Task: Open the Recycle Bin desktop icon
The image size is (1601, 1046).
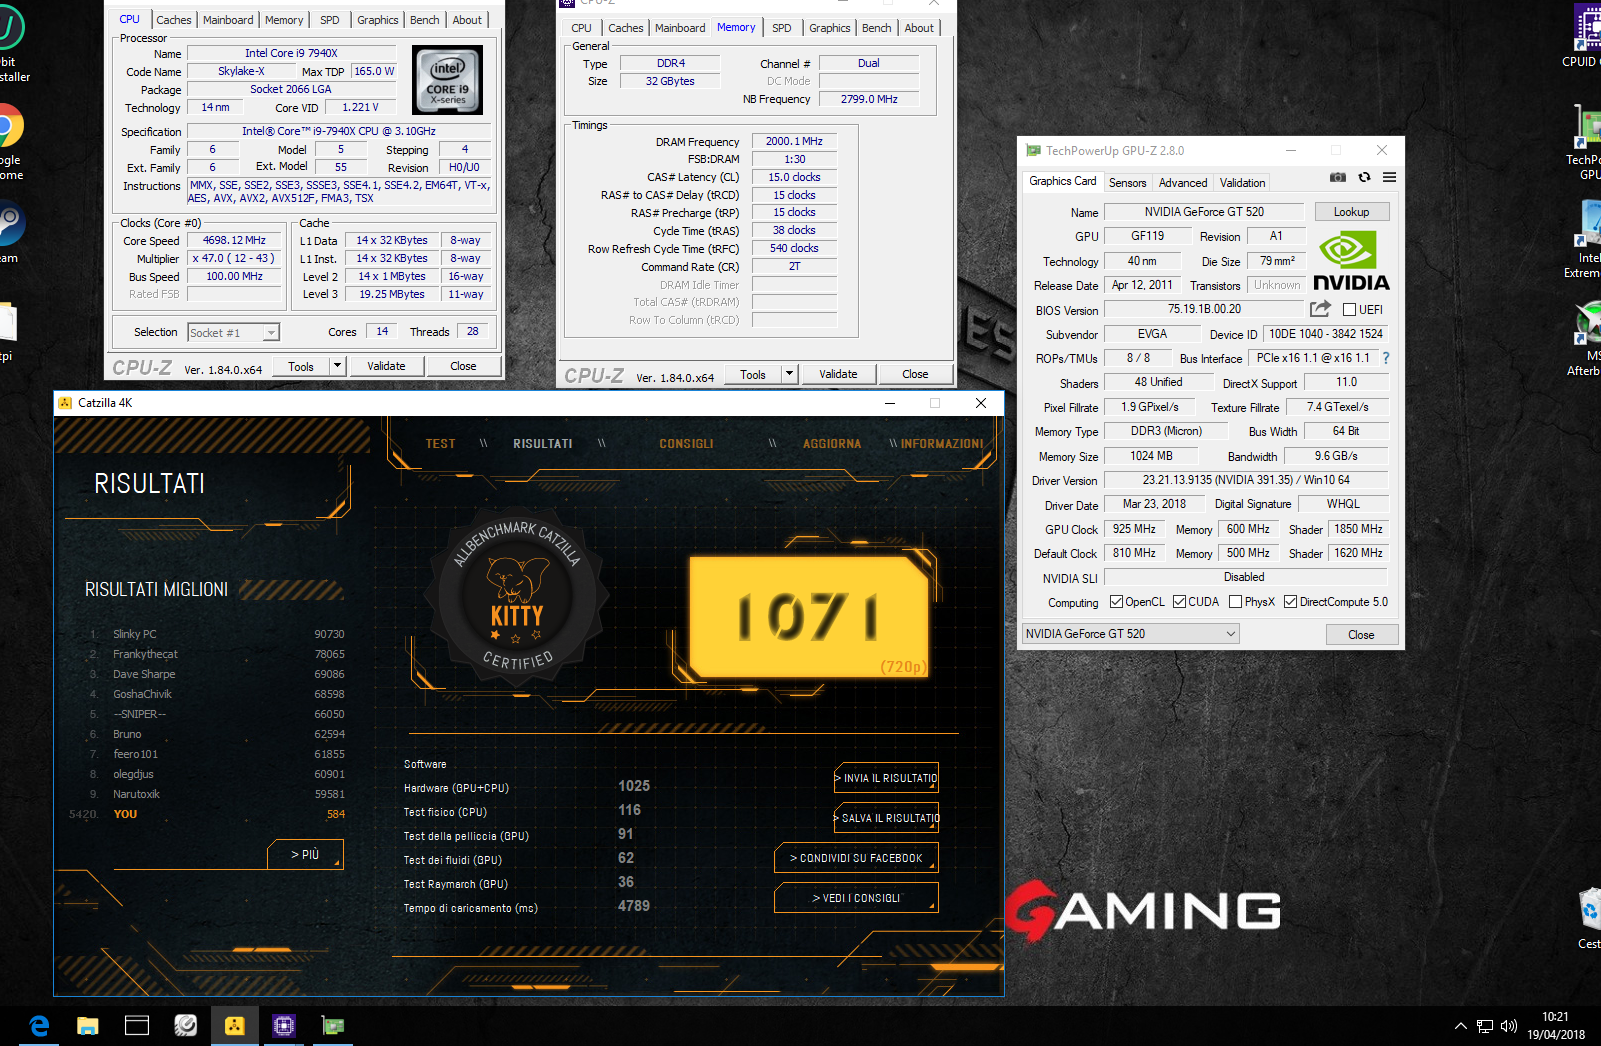Action: (x=1589, y=917)
